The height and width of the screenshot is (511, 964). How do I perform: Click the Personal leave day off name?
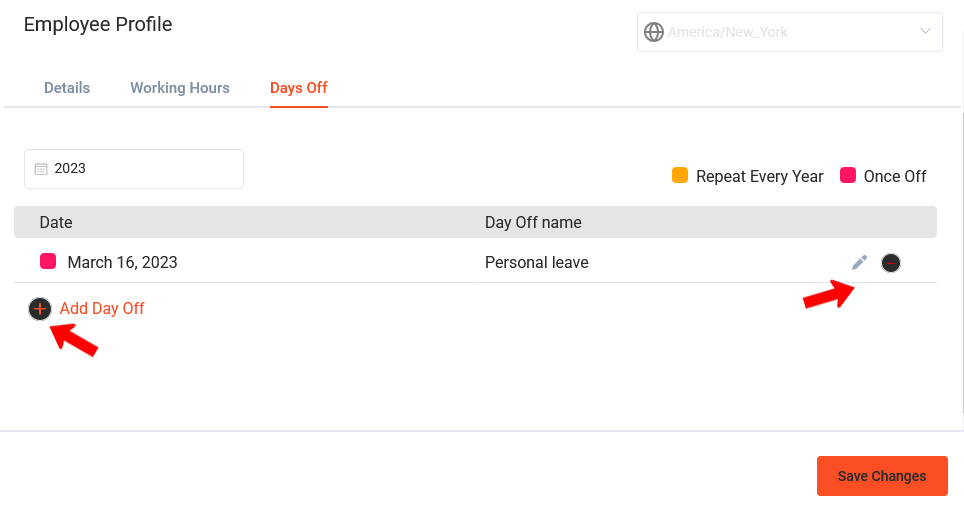[537, 263]
